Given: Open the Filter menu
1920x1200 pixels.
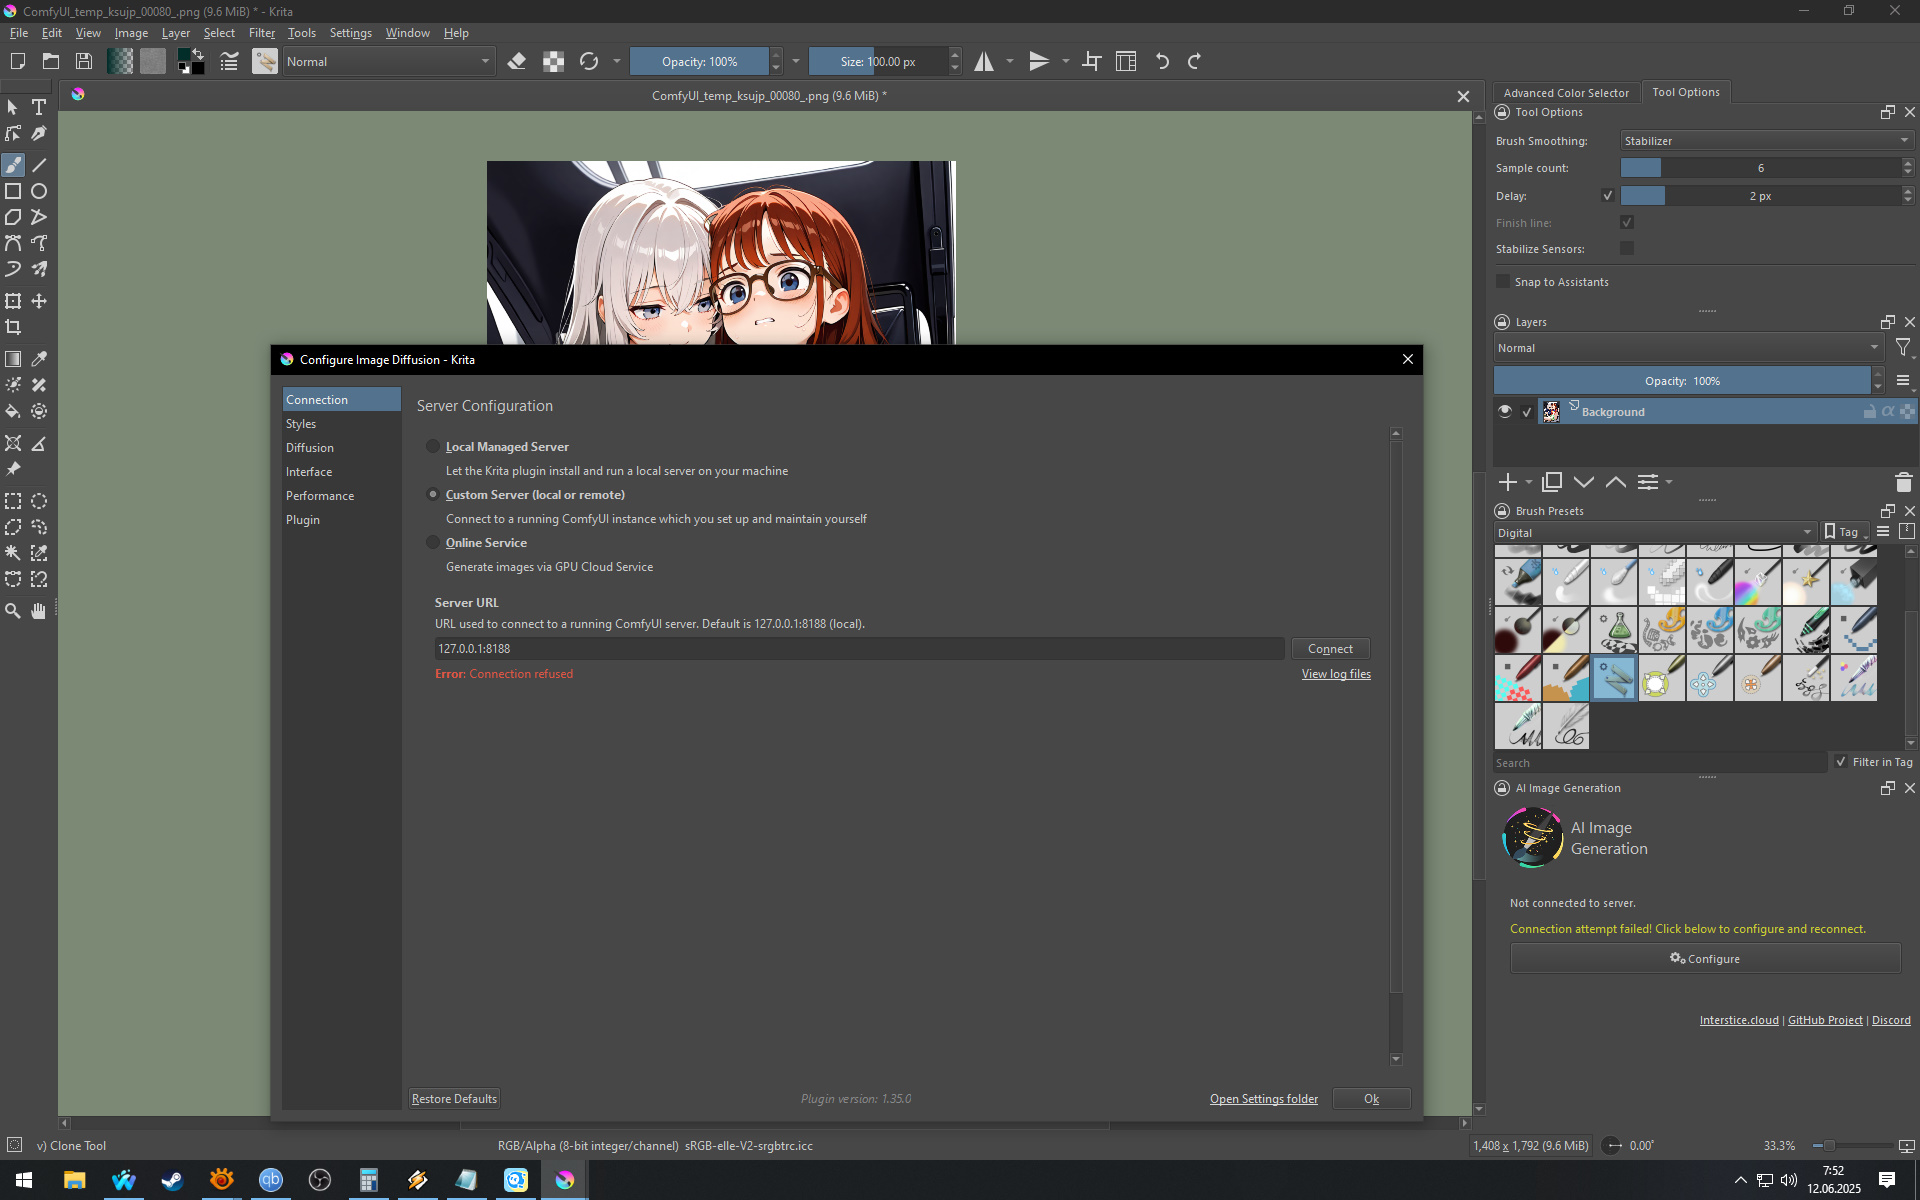Looking at the screenshot, I should [x=262, y=33].
